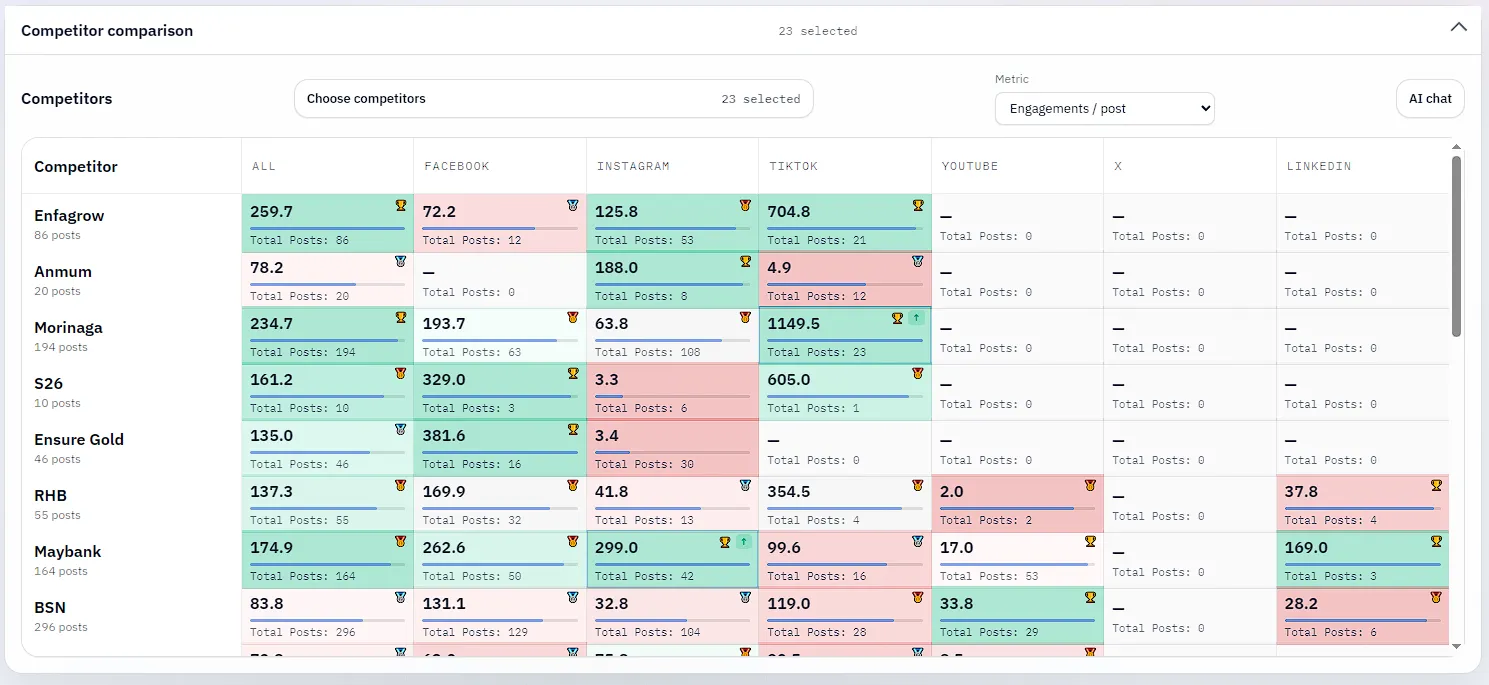
Task: Select the Enfagrow competitor row label
Action: pyautogui.click(x=69, y=215)
